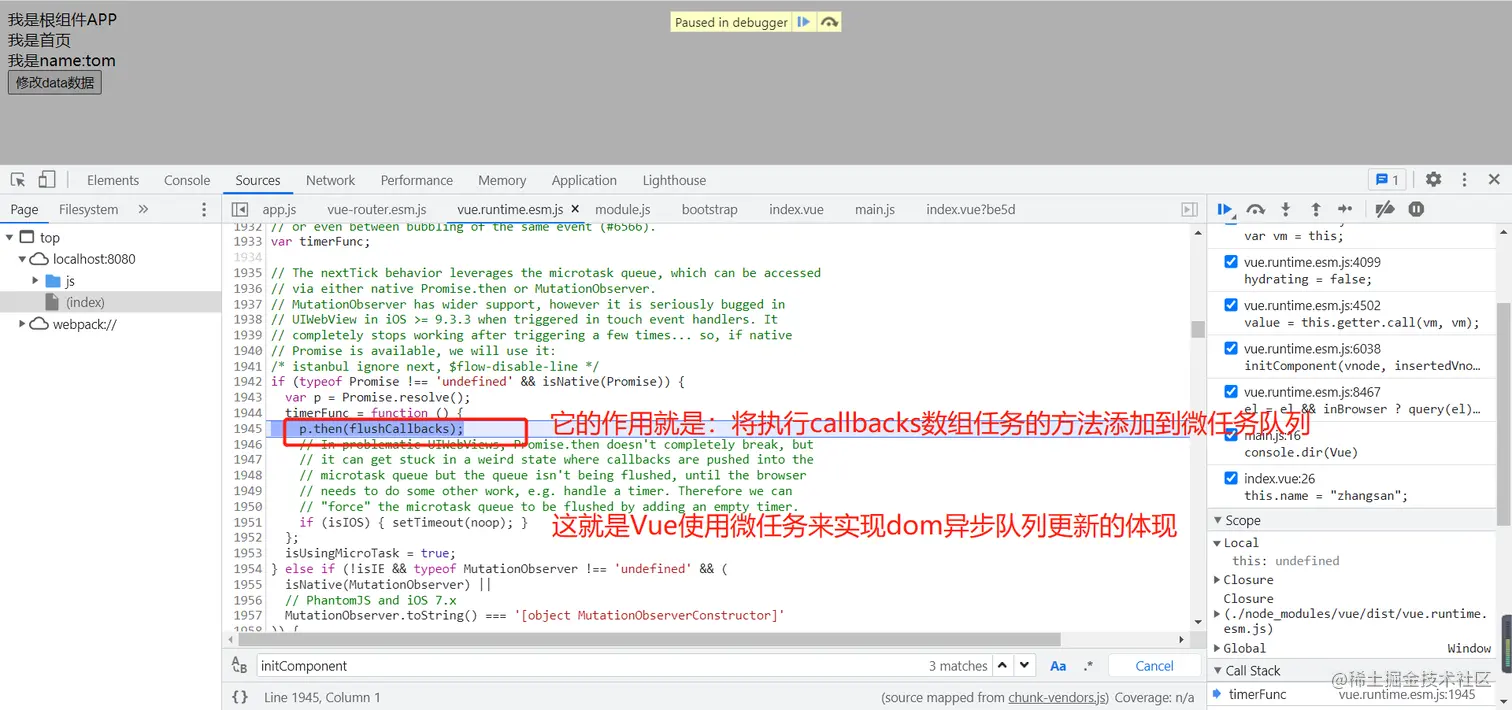Open the Lighthouse panel
The width and height of the screenshot is (1512, 710).
coord(674,180)
